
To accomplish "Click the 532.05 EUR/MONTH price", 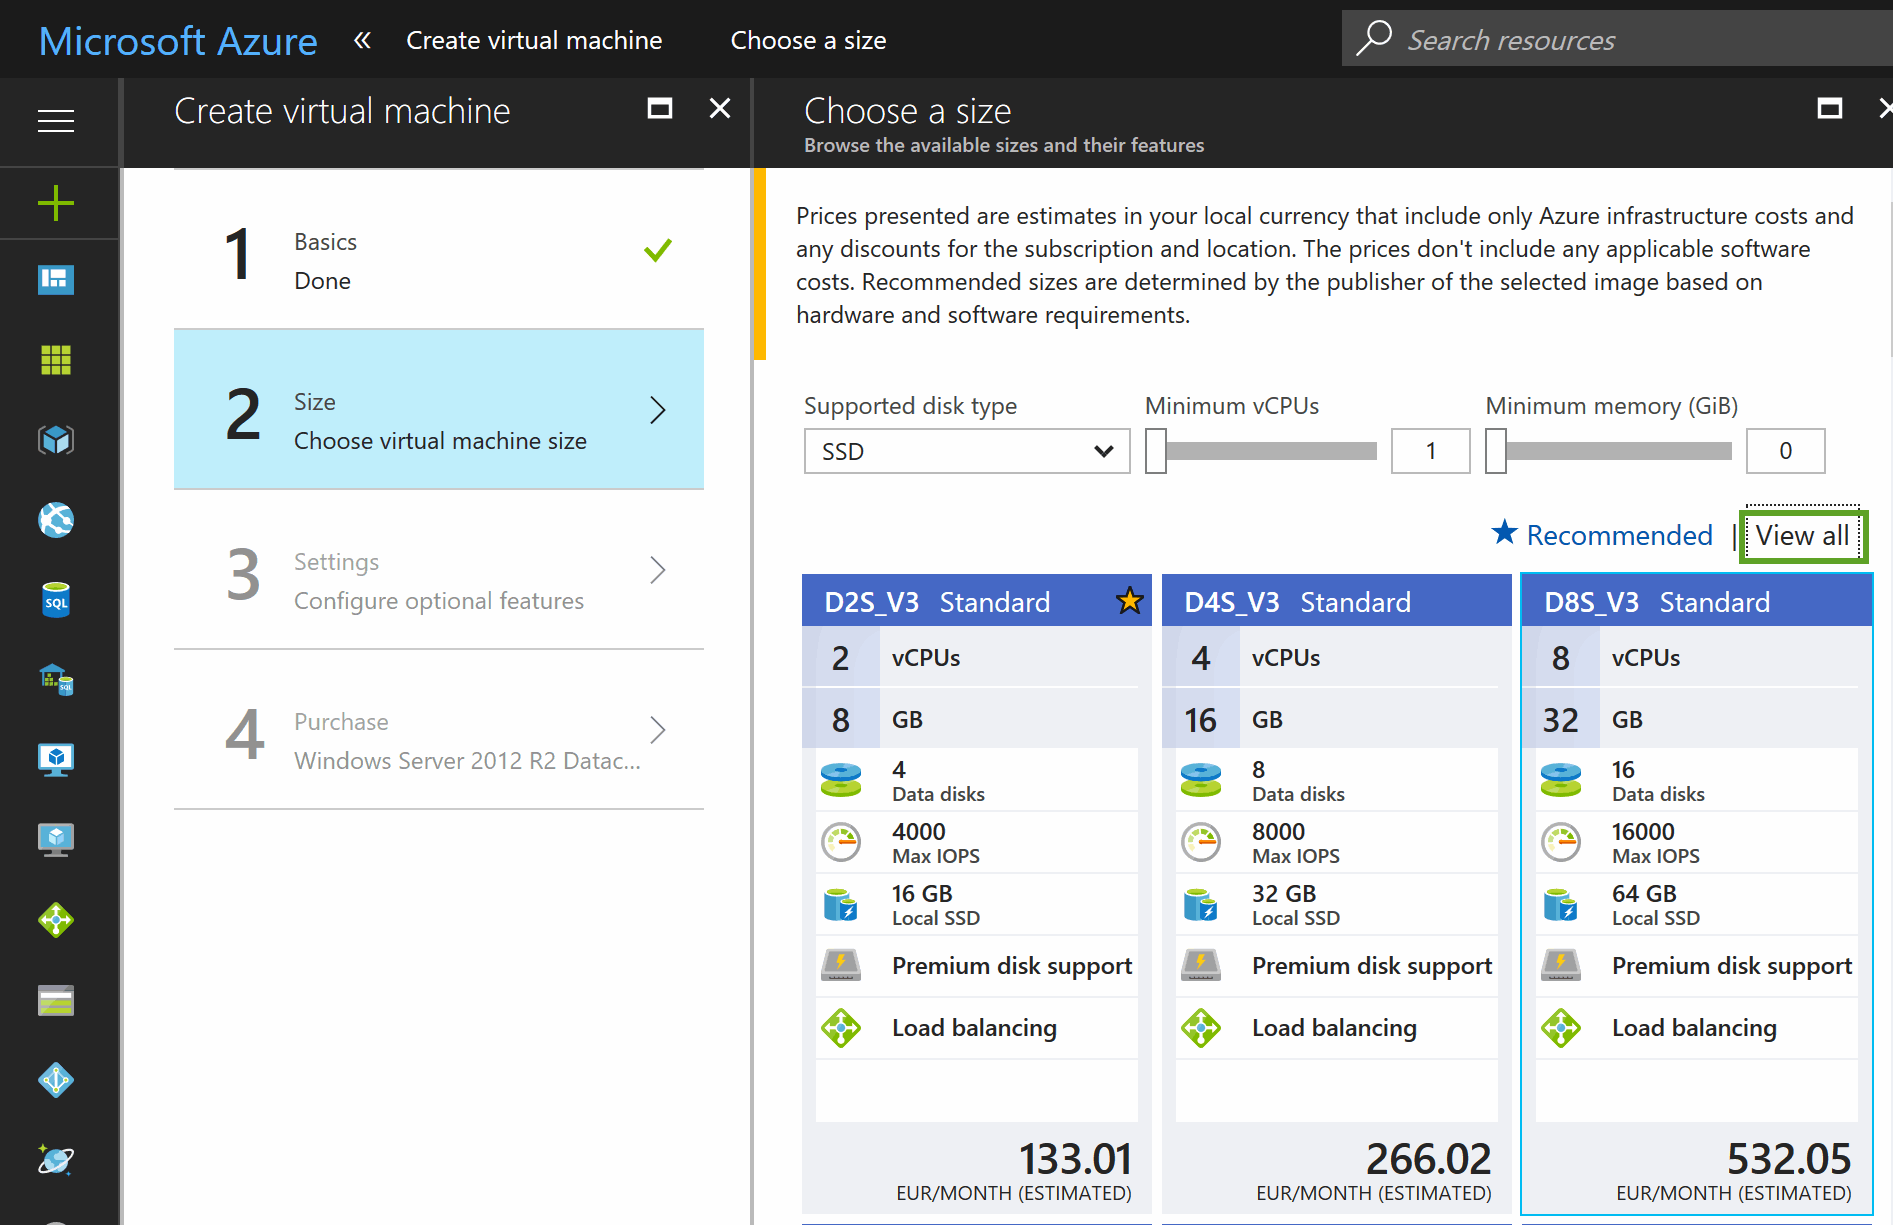I will point(1734,1171).
